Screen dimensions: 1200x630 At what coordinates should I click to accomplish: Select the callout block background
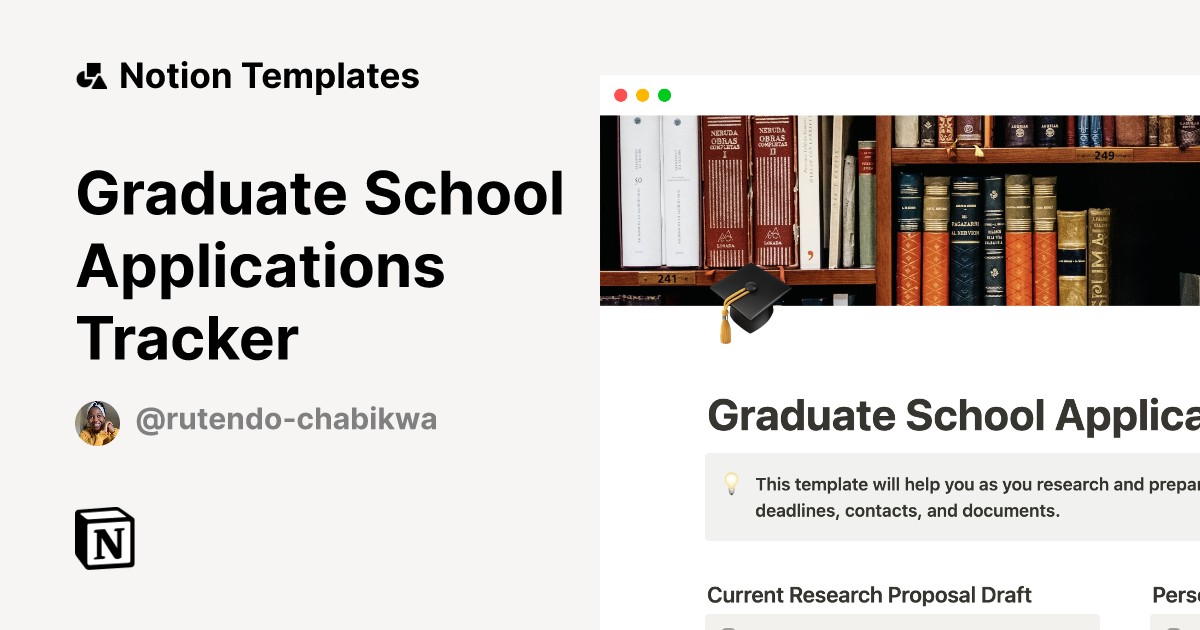click(950, 497)
